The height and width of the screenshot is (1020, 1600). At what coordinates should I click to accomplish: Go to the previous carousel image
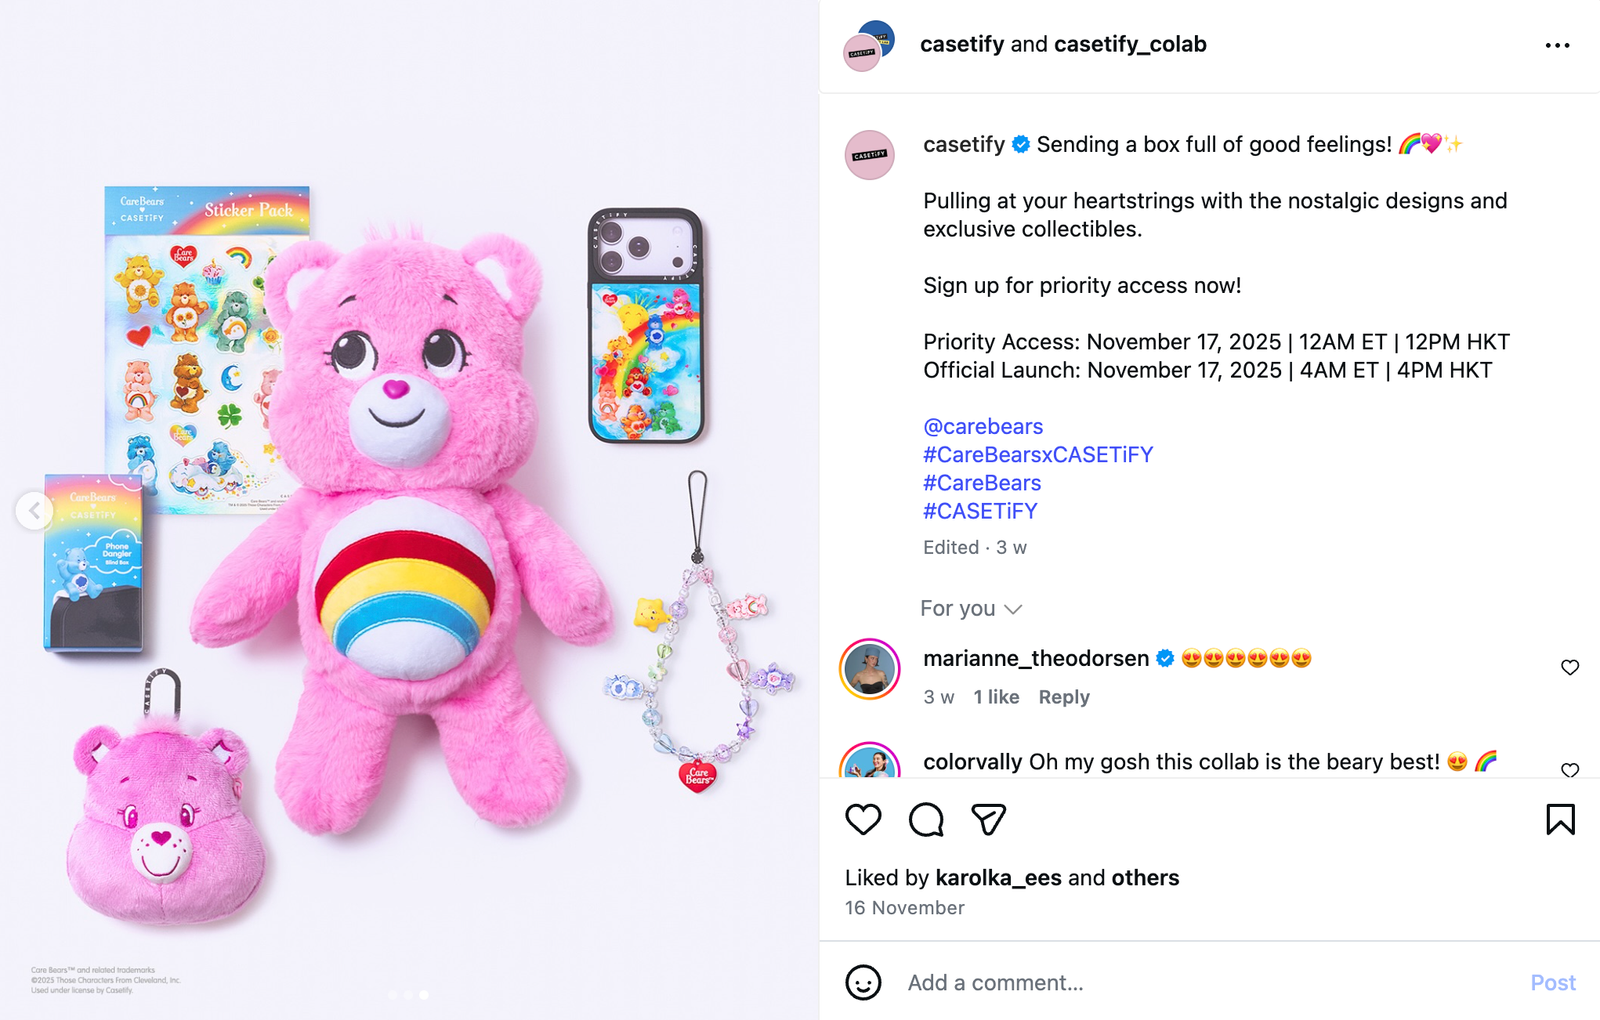tap(34, 511)
